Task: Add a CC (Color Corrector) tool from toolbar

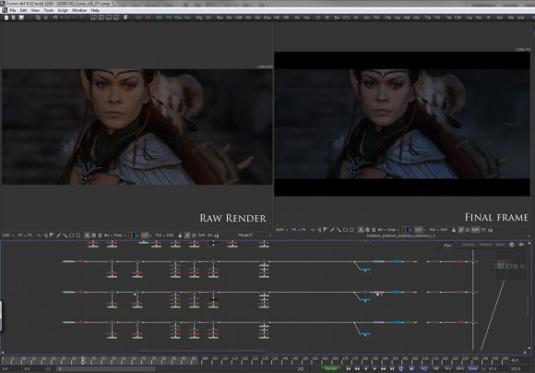Action: pyautogui.click(x=318, y=17)
